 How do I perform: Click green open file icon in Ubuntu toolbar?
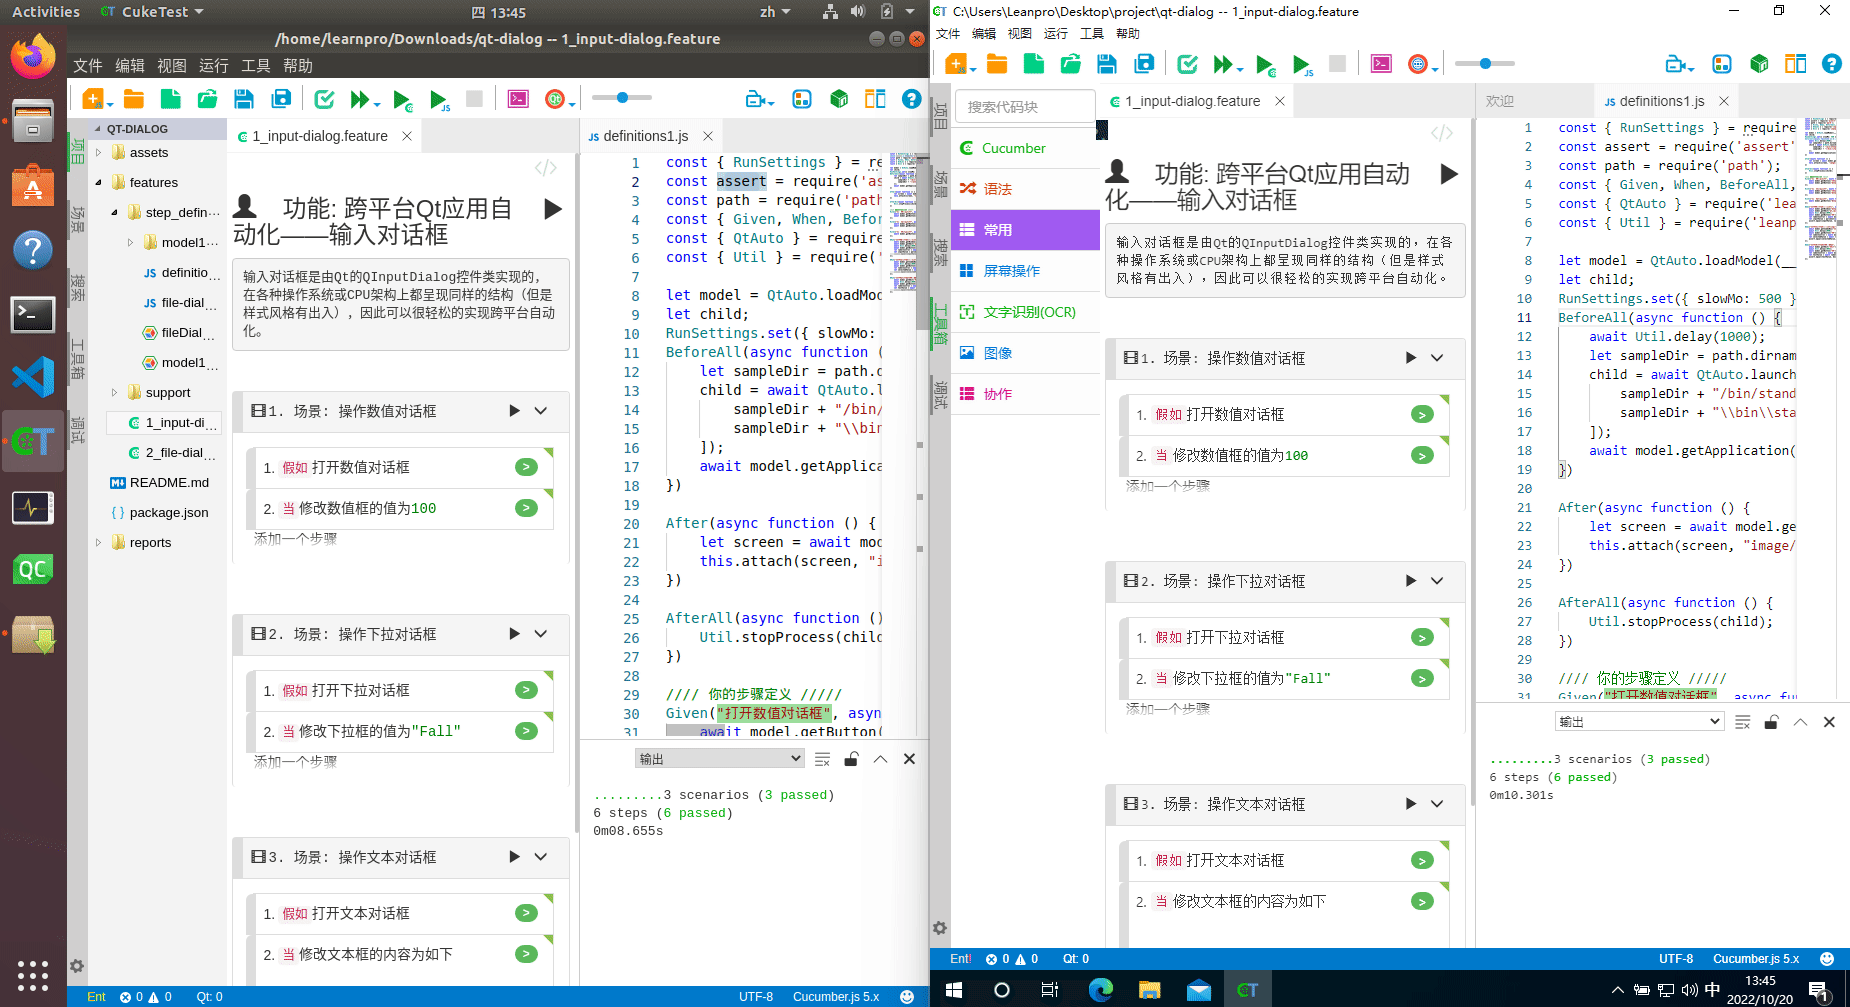(x=208, y=99)
